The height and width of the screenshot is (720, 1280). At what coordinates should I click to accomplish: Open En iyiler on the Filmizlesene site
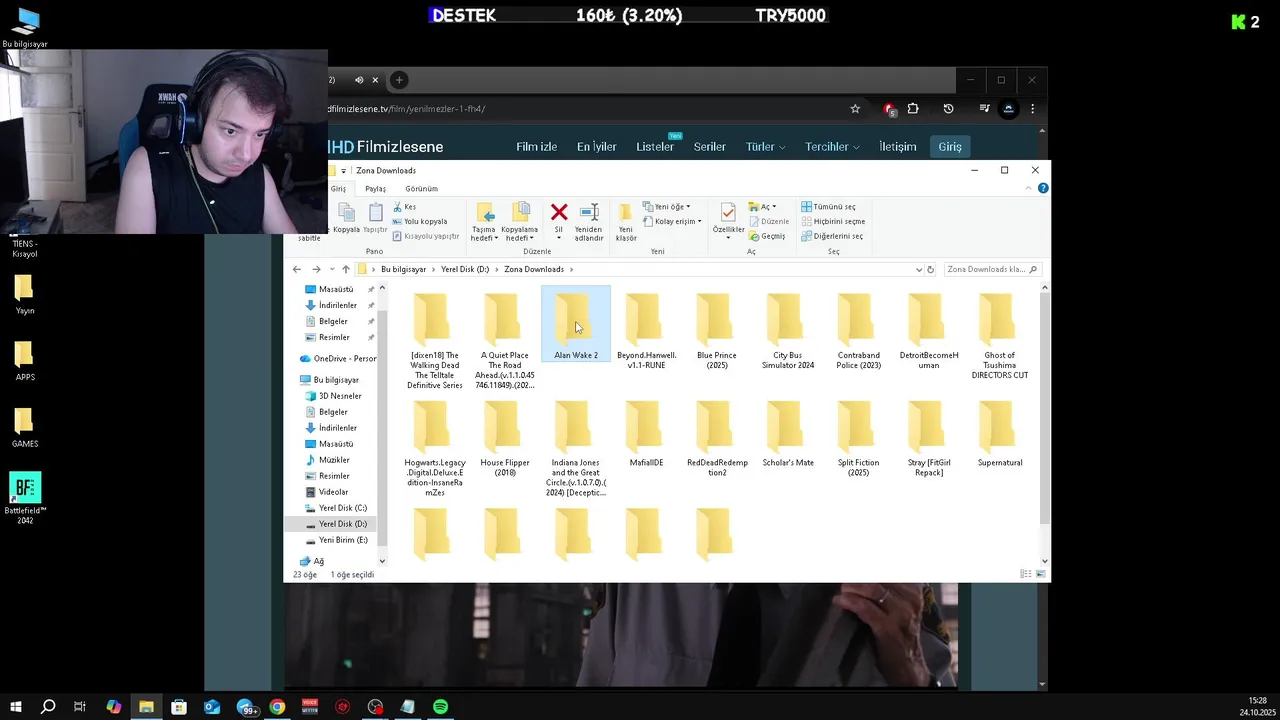pyautogui.click(x=596, y=147)
